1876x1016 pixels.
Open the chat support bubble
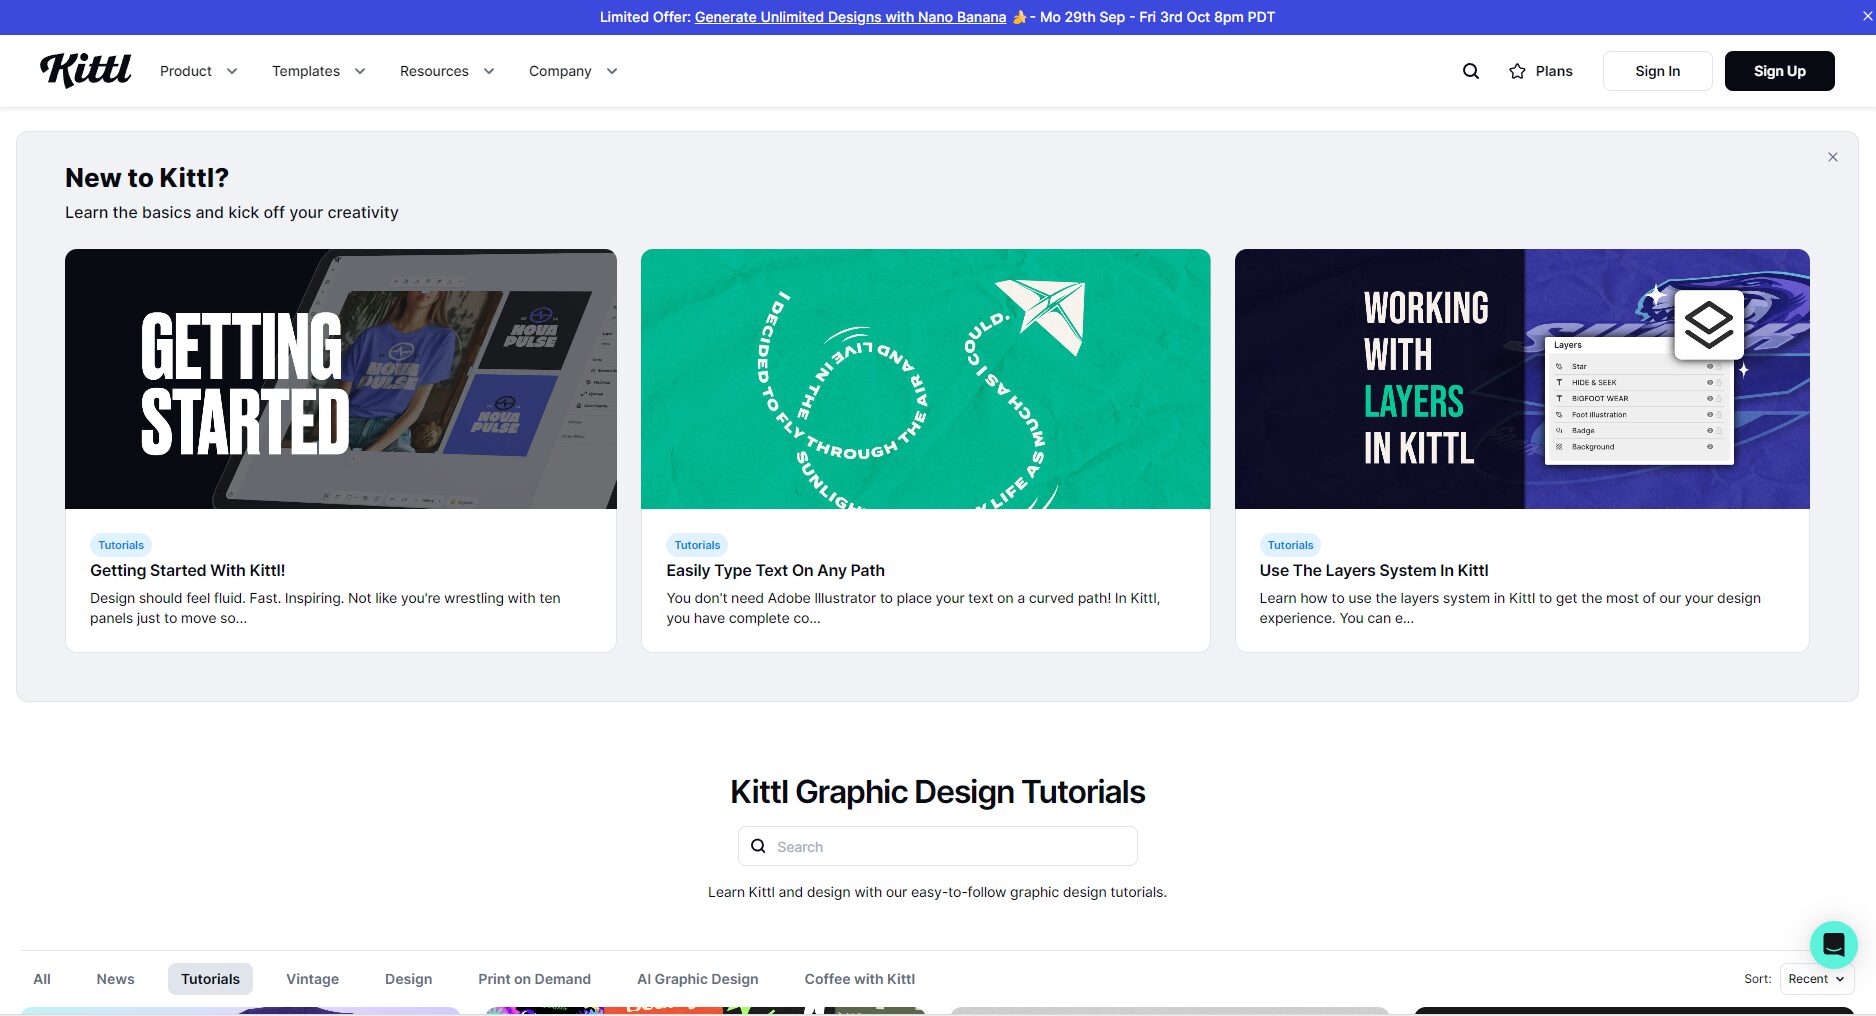1833,944
